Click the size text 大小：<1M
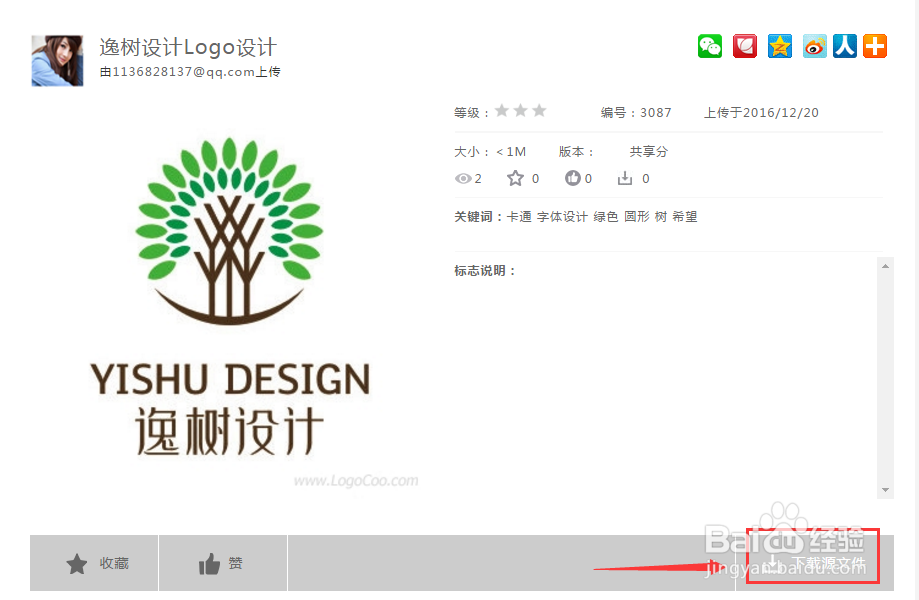919x600 pixels. click(x=490, y=152)
